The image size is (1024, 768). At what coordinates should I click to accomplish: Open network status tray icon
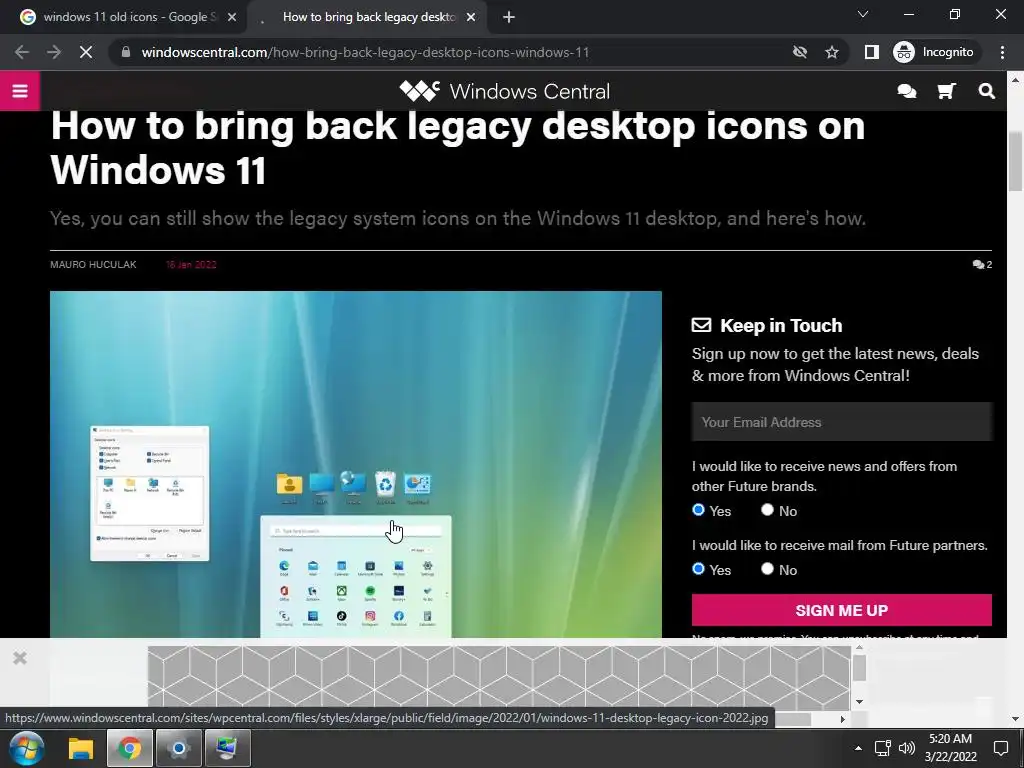click(882, 748)
